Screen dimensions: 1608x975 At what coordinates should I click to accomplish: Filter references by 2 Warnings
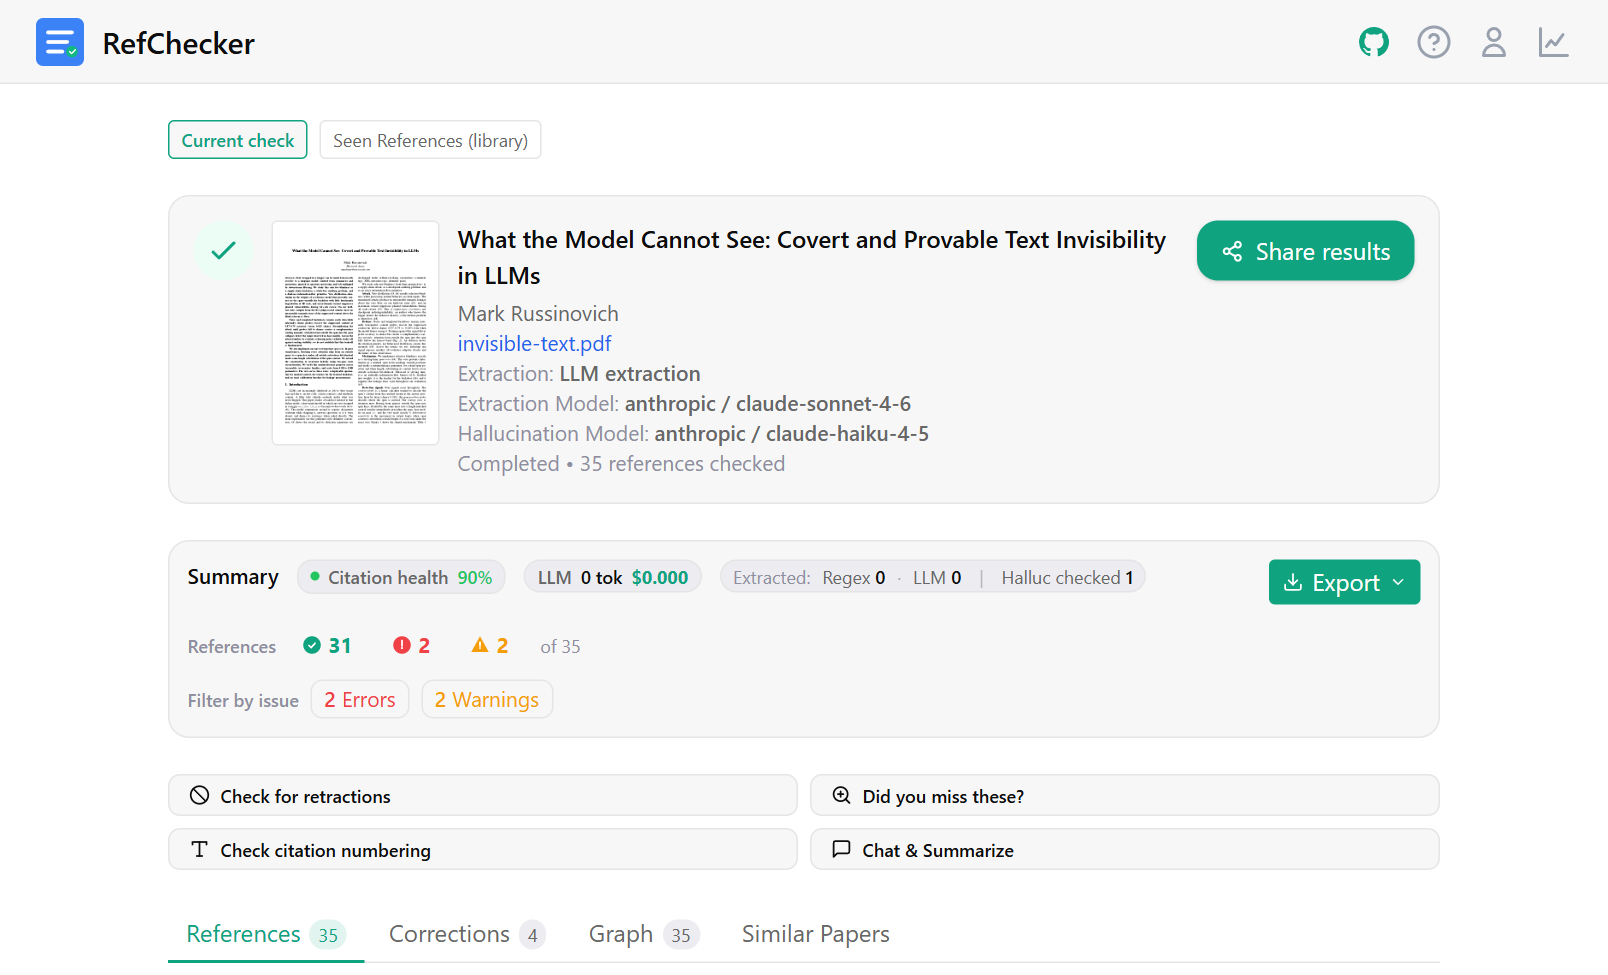[487, 700]
